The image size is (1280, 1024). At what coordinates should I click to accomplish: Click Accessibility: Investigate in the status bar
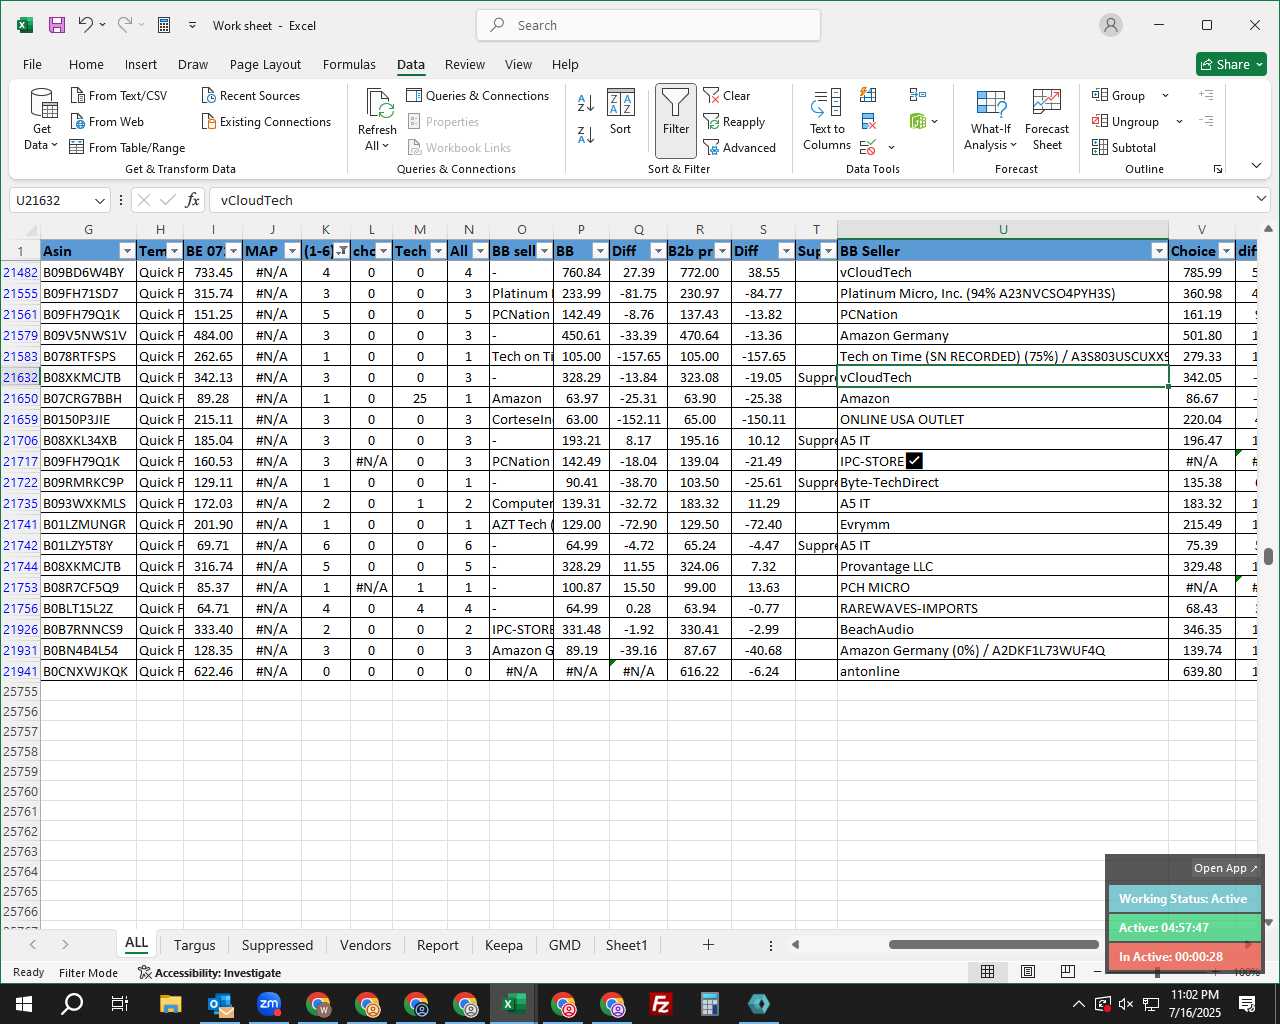210,972
